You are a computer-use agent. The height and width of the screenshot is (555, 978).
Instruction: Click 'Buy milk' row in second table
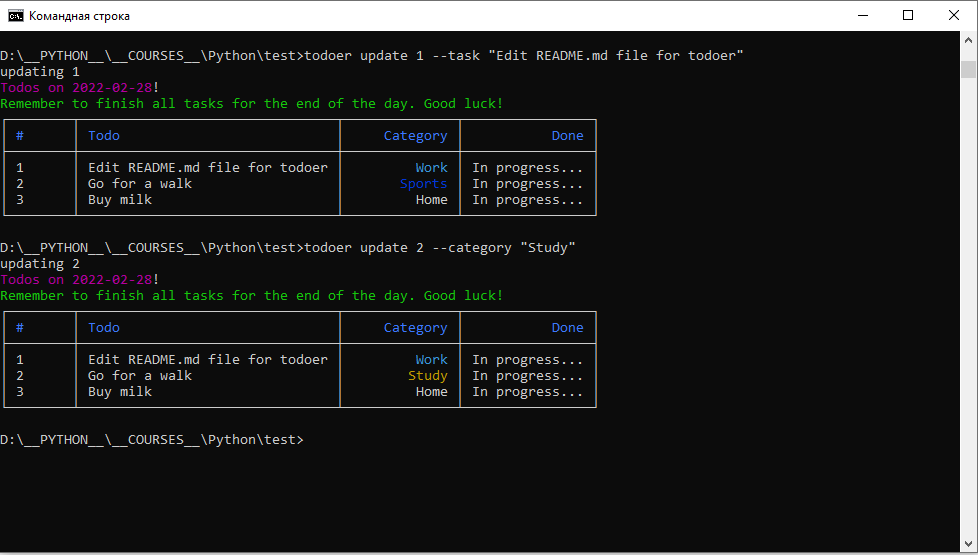click(300, 392)
